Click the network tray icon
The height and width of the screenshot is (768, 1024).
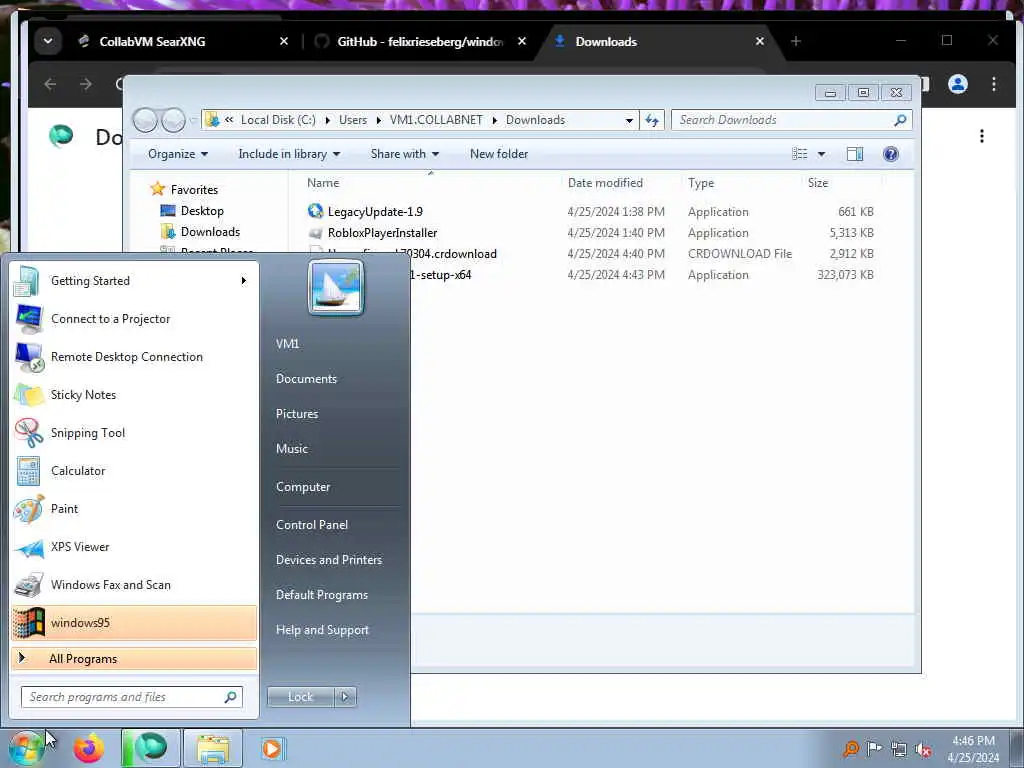point(899,749)
